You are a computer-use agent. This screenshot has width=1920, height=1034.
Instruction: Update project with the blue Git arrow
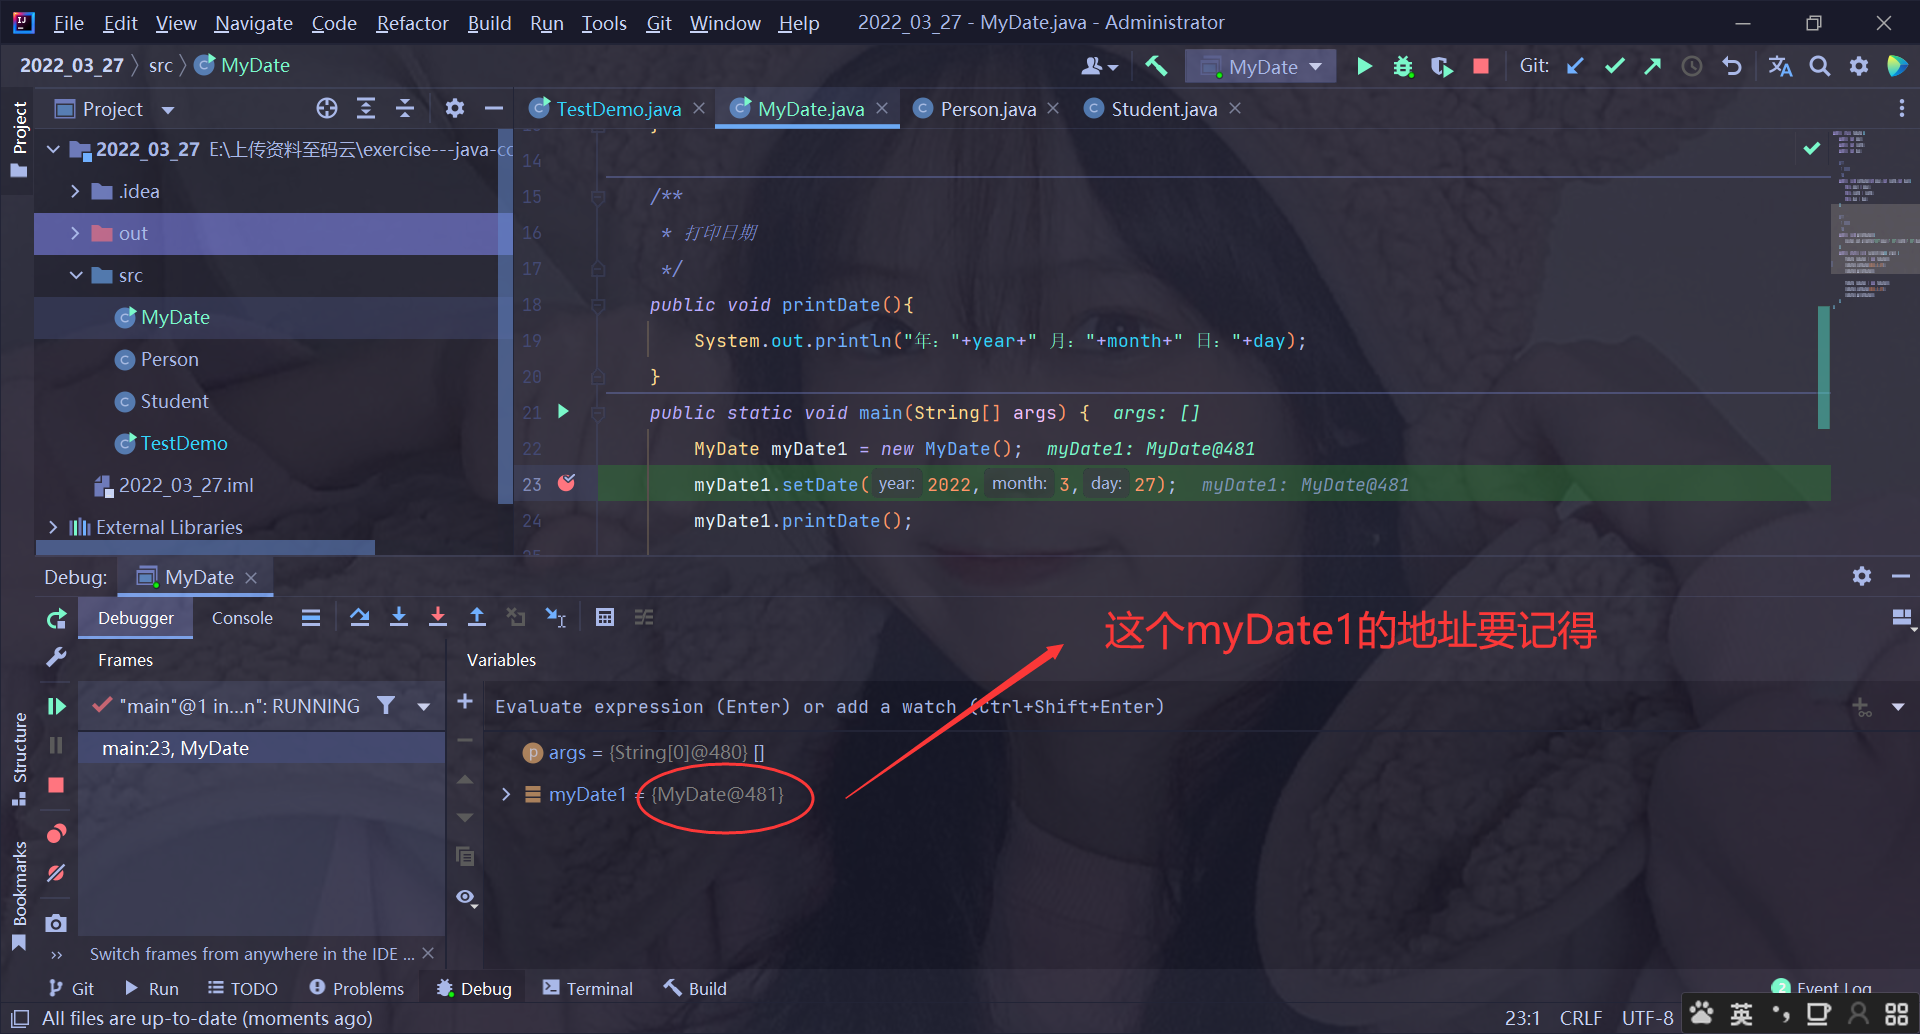(x=1575, y=66)
